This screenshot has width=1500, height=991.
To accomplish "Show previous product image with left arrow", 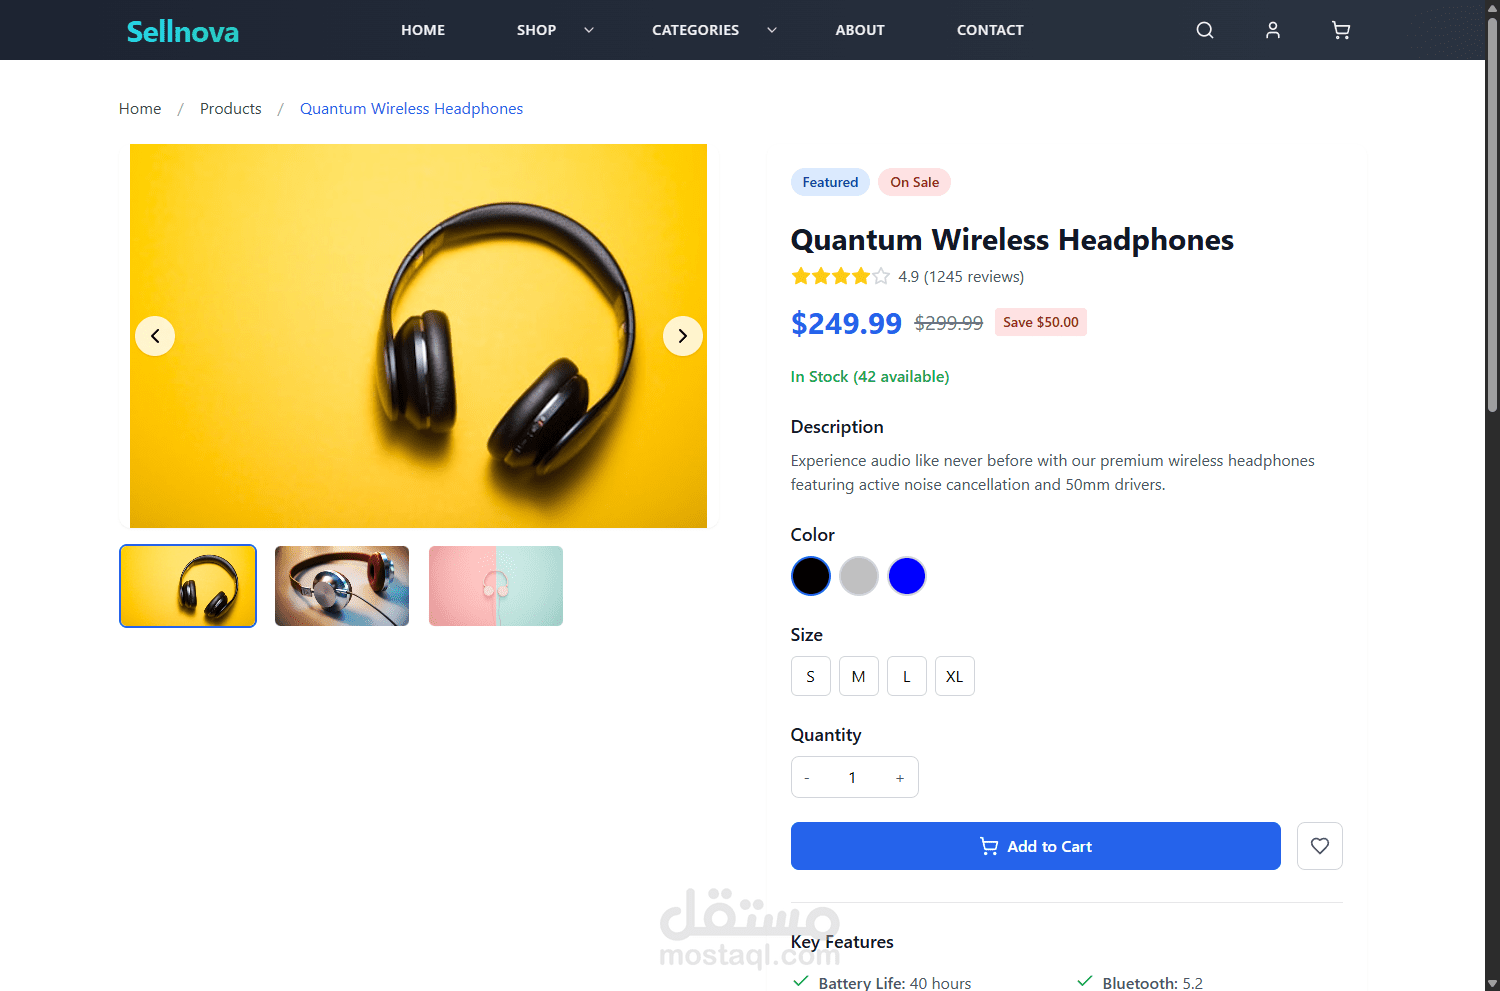I will (155, 336).
